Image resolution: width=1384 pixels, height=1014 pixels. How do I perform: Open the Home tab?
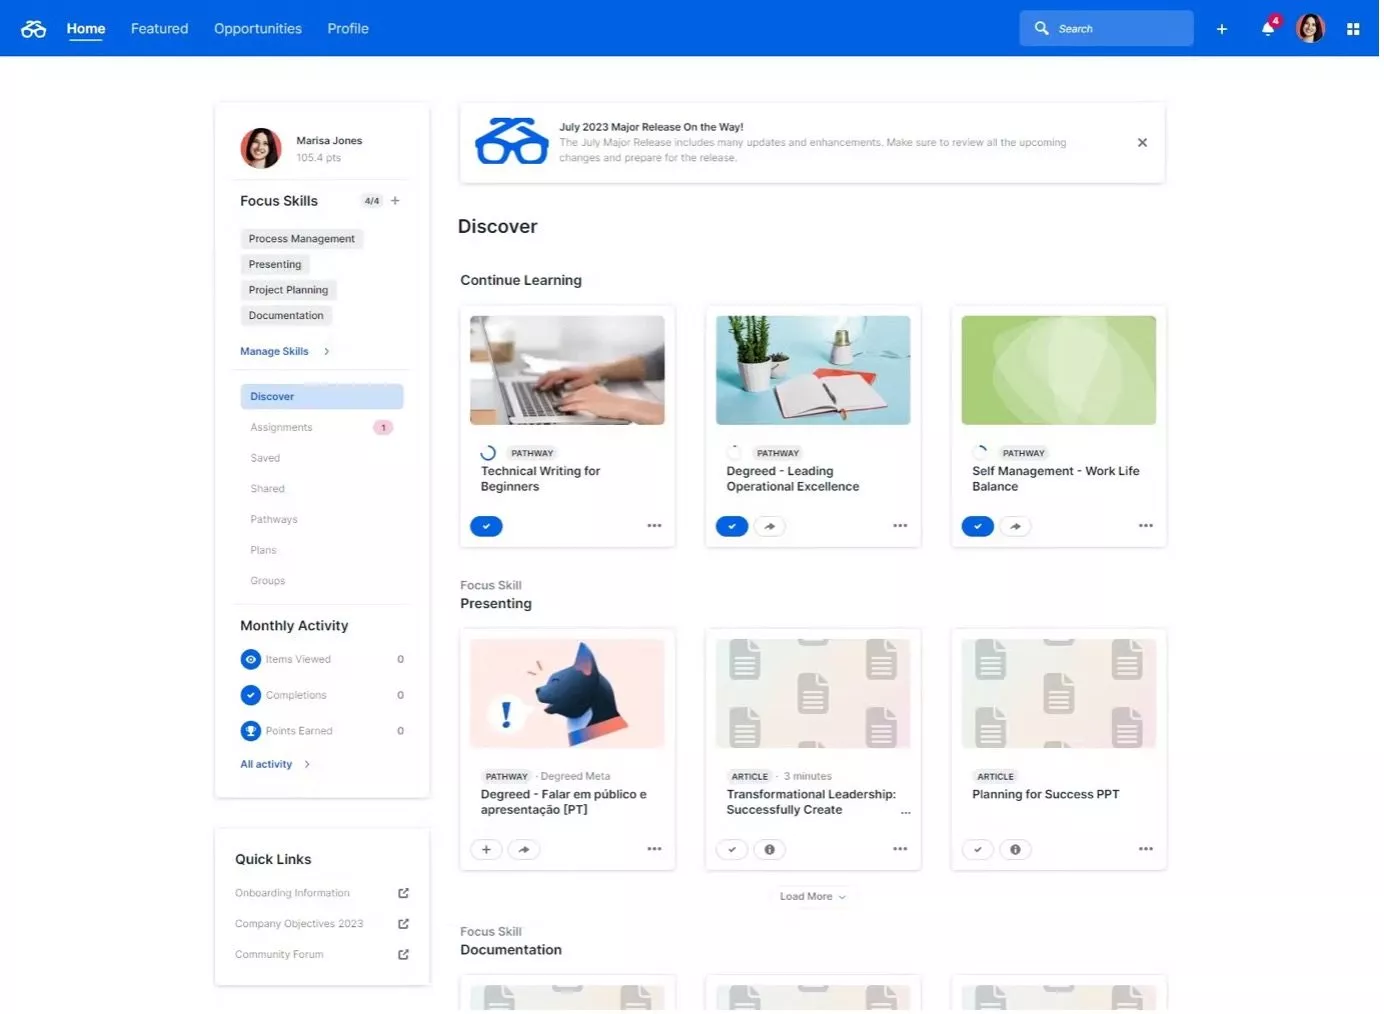coord(86,29)
